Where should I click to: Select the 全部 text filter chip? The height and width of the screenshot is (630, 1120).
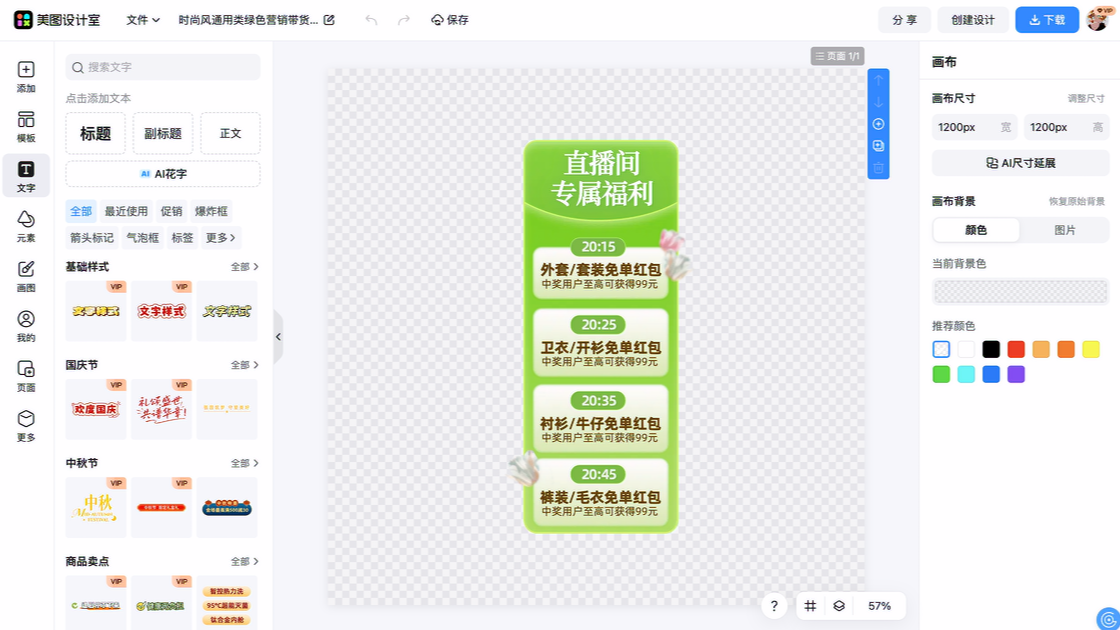point(81,211)
